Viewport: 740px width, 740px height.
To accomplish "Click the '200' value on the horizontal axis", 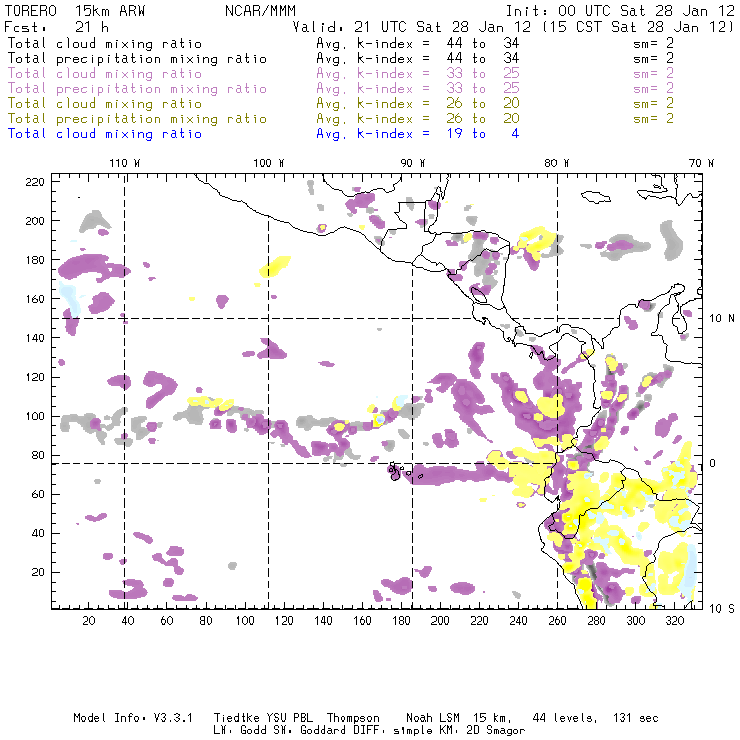I will coord(440,621).
